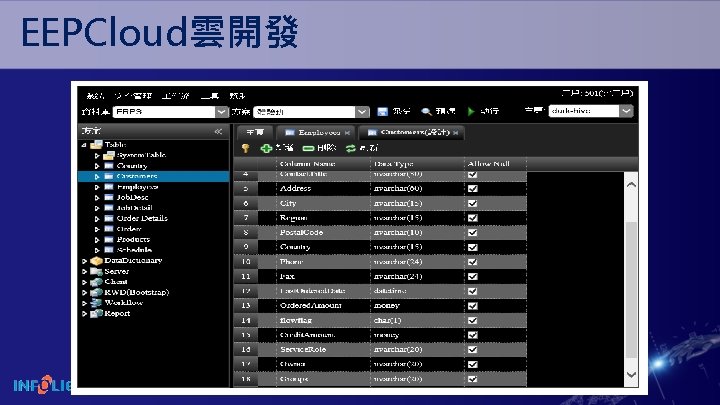The image size is (720, 405).
Task: Switch to the Customers design tab
Action: click(x=412, y=133)
